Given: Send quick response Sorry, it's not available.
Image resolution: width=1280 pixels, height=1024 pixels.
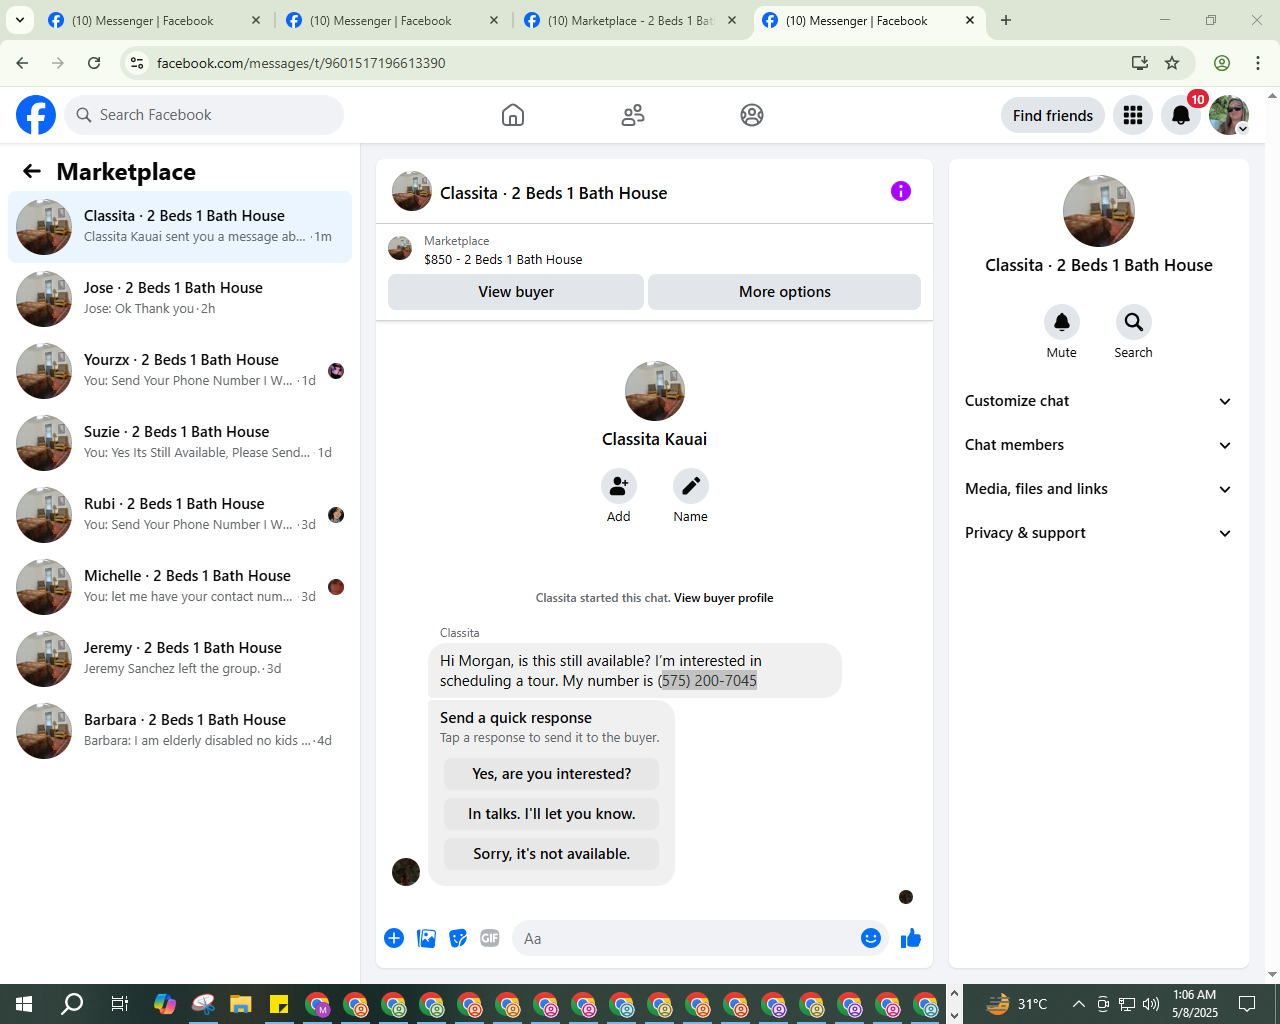Looking at the screenshot, I should [x=552, y=854].
